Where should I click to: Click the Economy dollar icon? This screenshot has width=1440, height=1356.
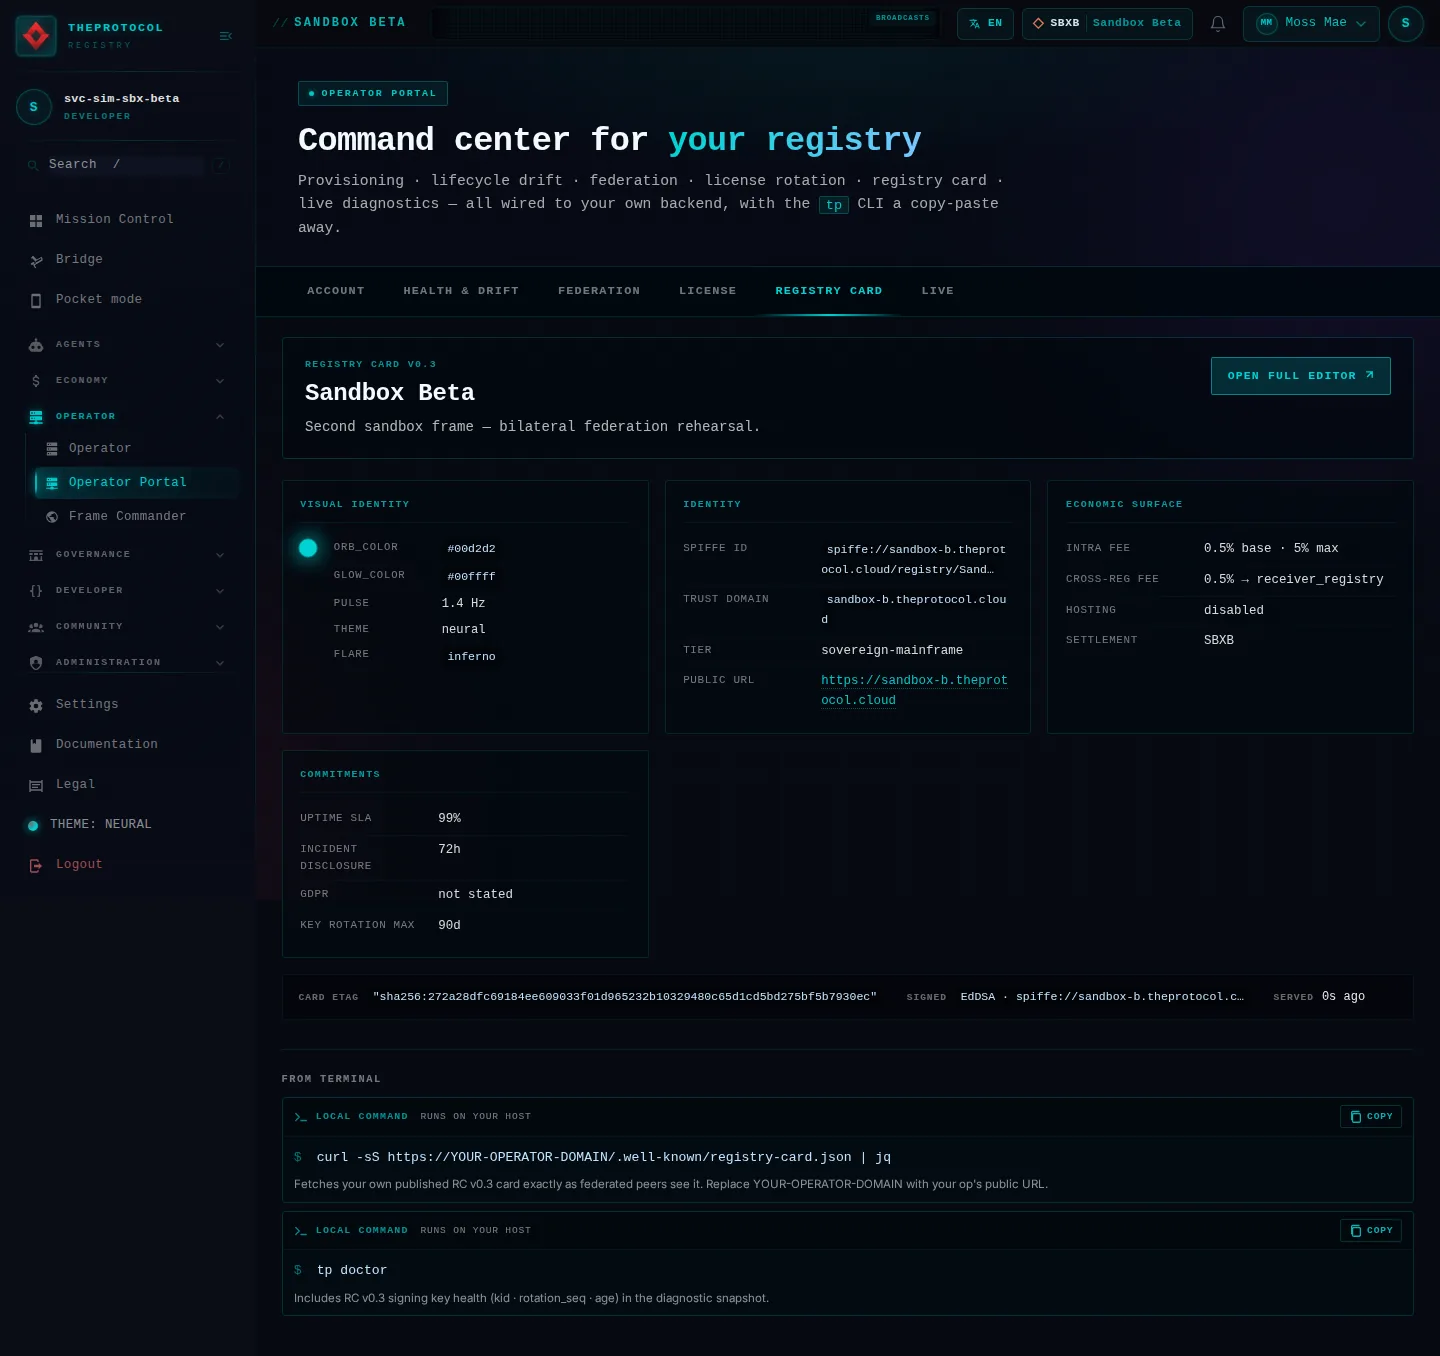coord(36,381)
